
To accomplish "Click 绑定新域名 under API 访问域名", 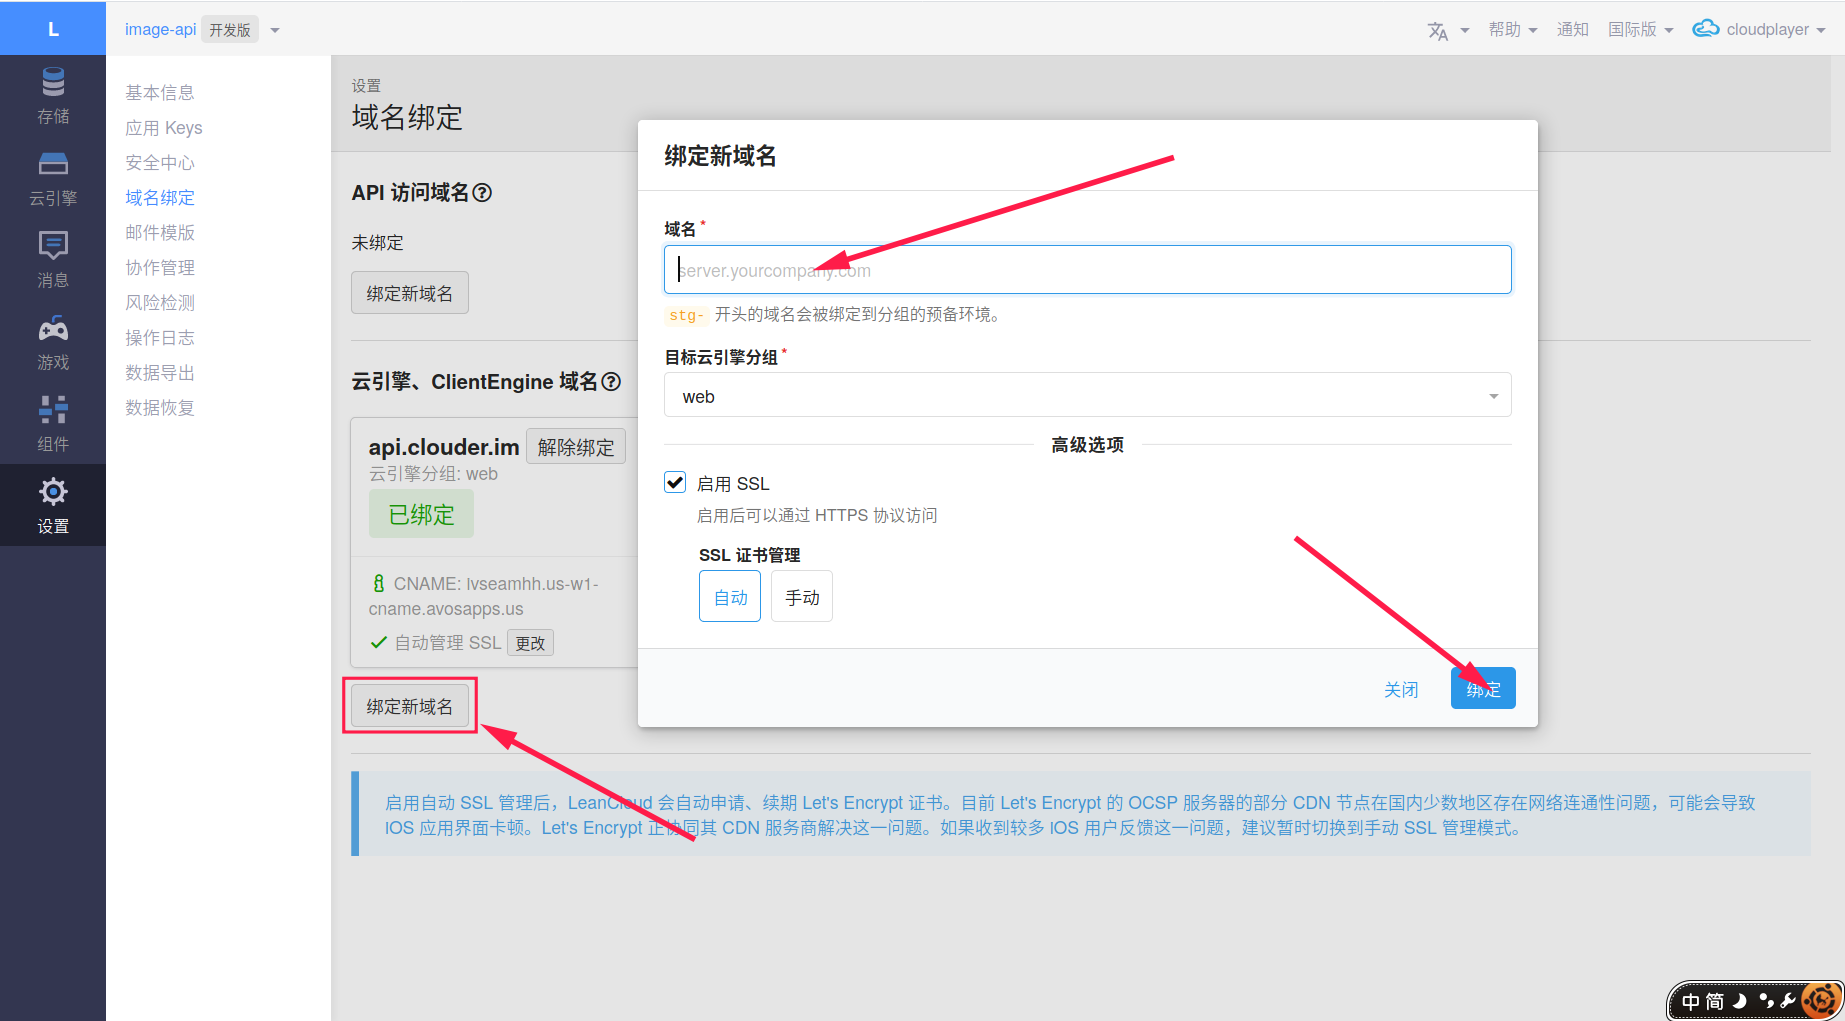I will pyautogui.click(x=409, y=293).
